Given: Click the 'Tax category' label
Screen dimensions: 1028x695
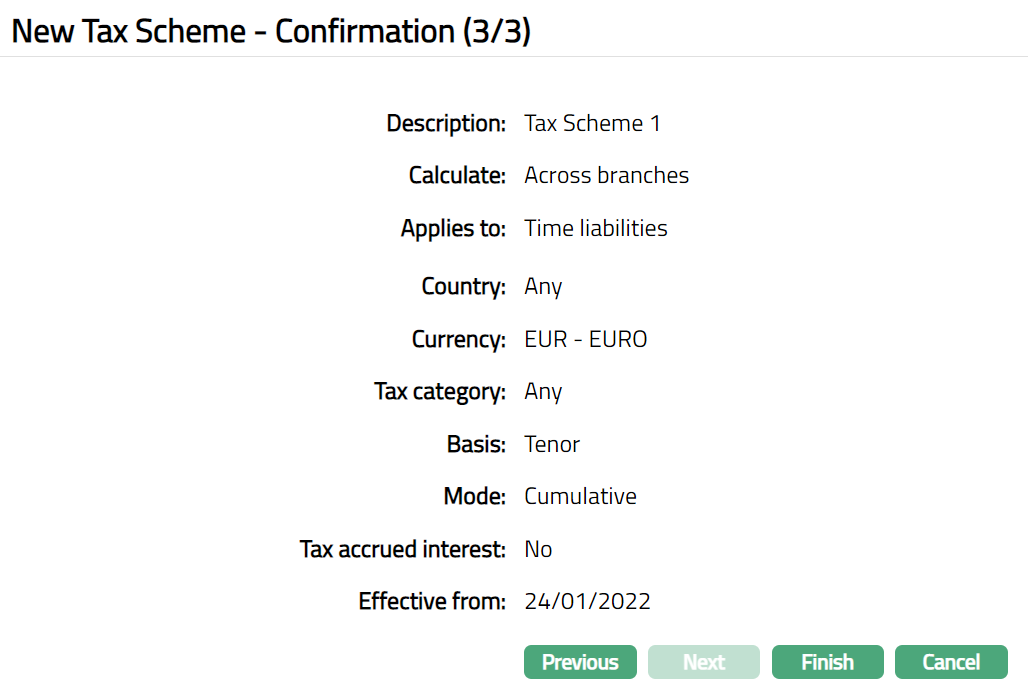Looking at the screenshot, I should [440, 392].
